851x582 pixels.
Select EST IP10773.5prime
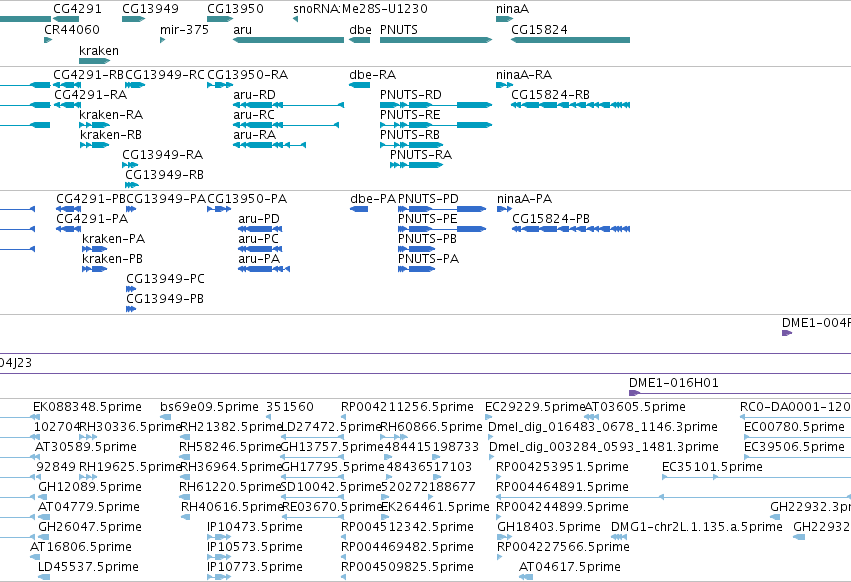pyautogui.click(x=219, y=577)
